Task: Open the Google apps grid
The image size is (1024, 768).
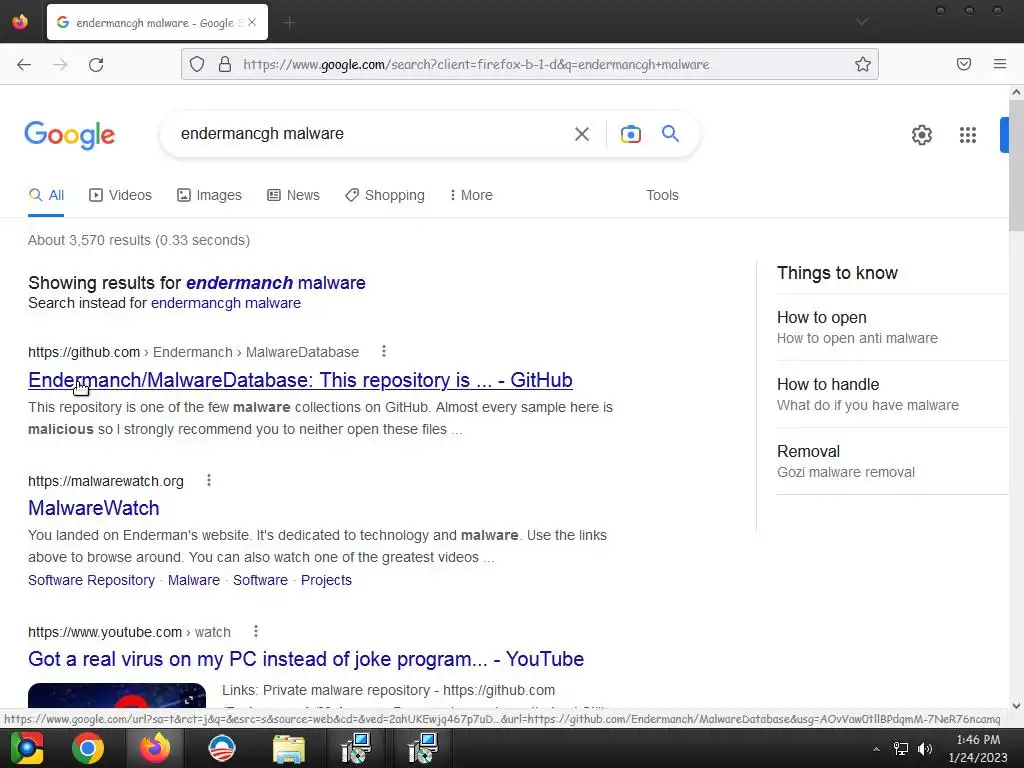Action: (x=968, y=135)
